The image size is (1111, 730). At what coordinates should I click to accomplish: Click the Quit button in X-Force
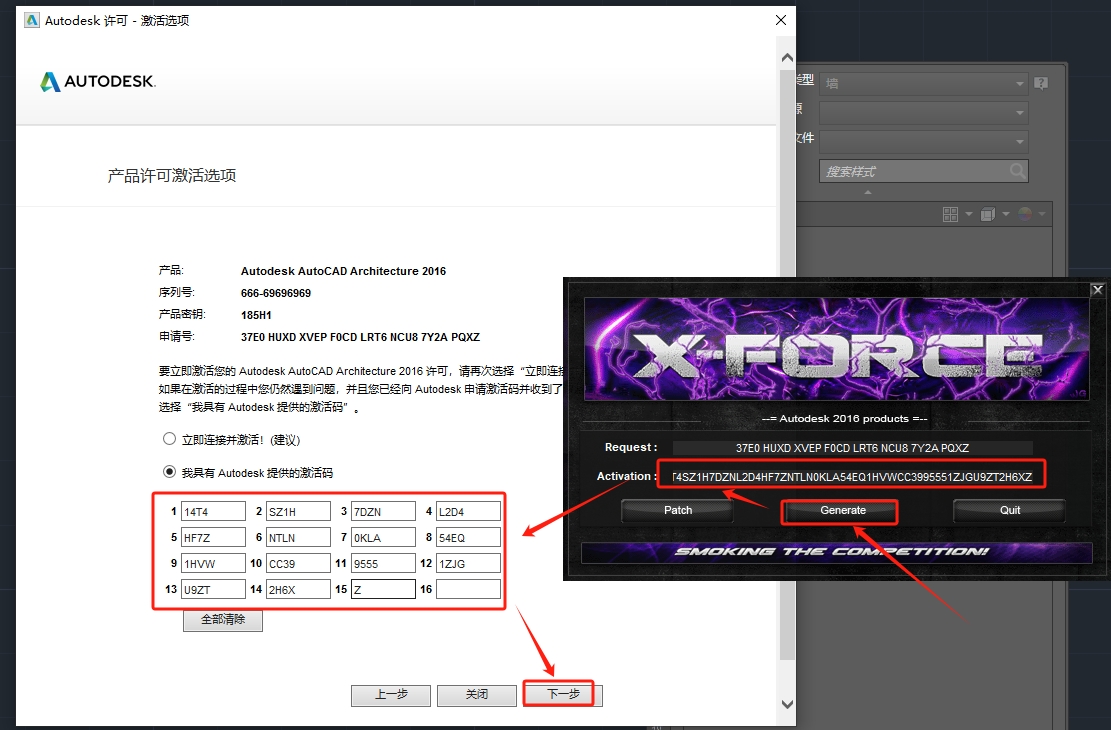pos(1010,510)
